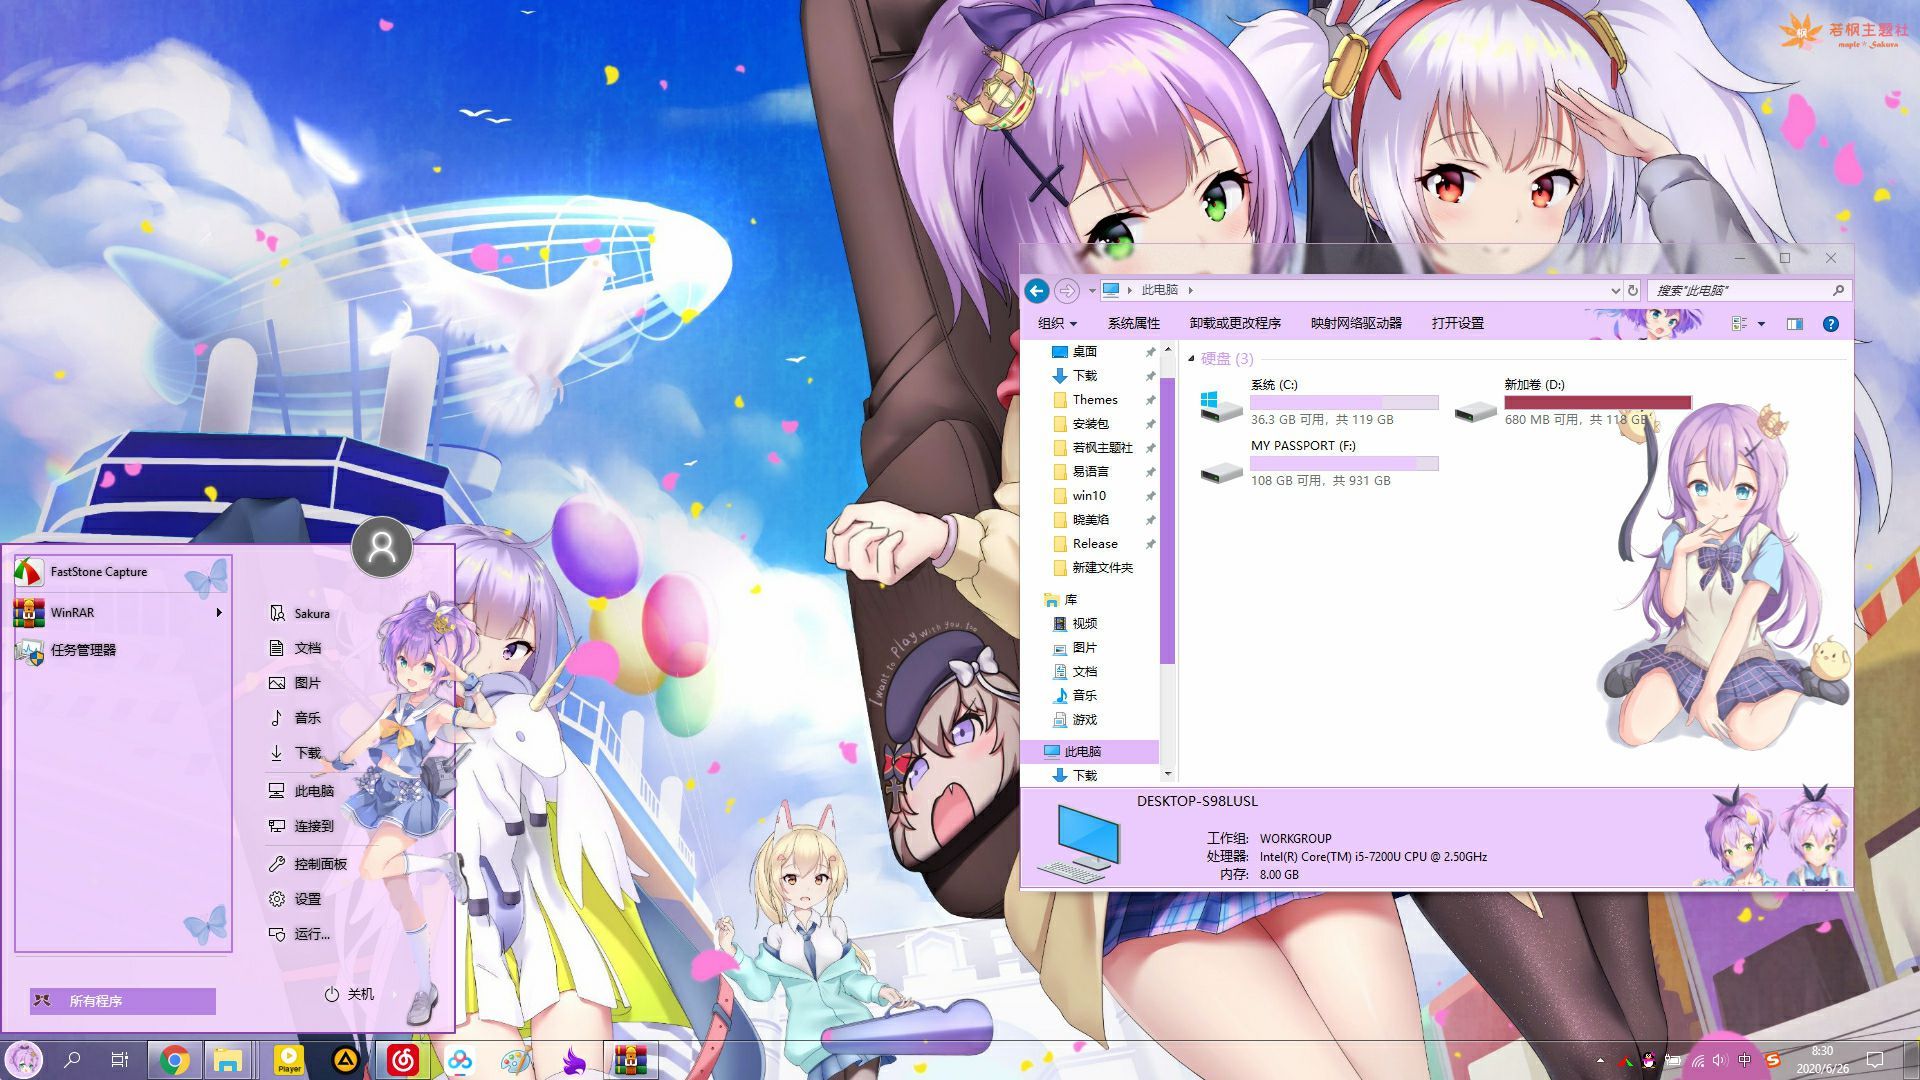Click 系统属性 in Explorer toolbar

pyautogui.click(x=1134, y=323)
